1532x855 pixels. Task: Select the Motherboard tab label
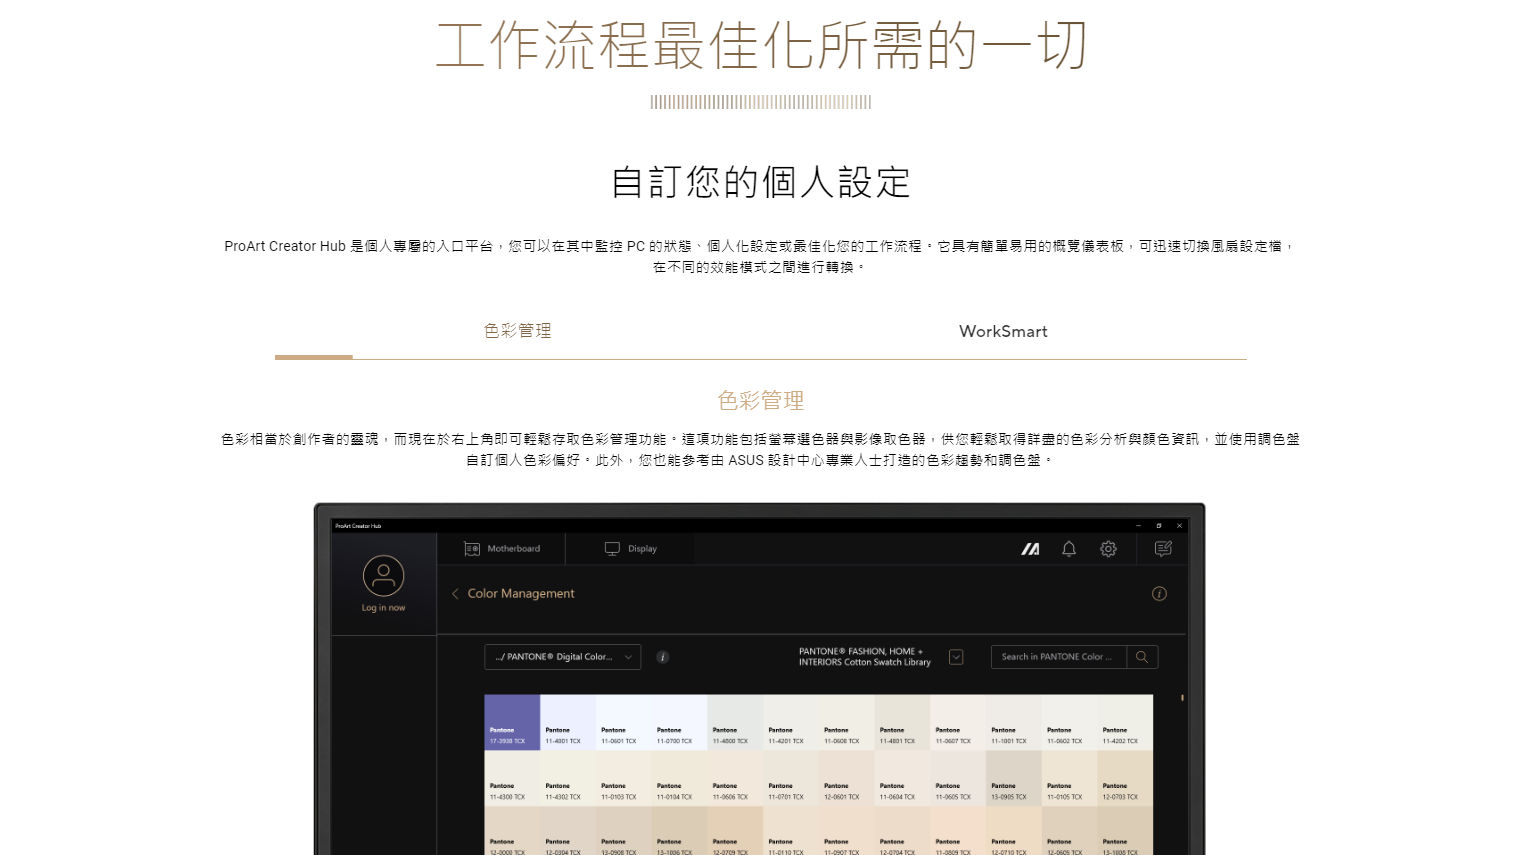[x=514, y=549]
